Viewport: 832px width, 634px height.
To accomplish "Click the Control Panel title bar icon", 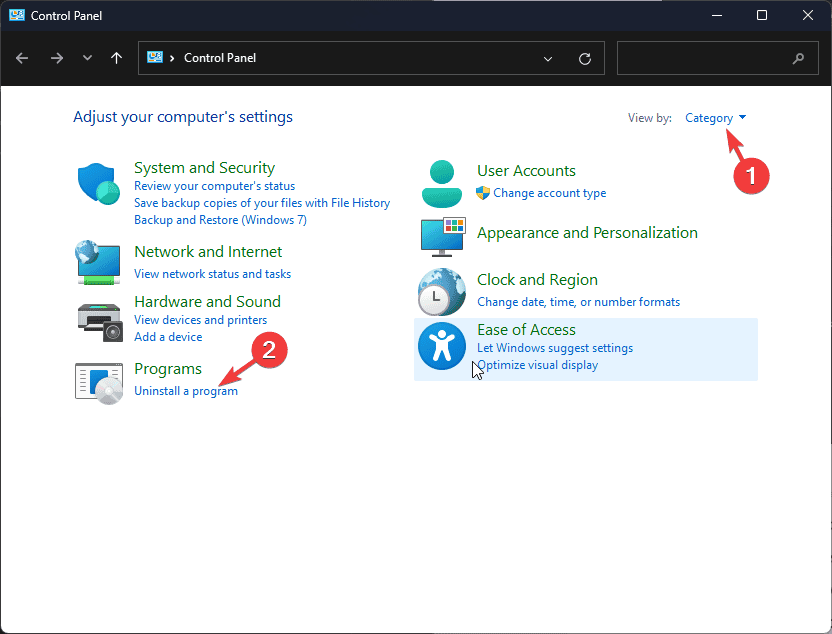I will coord(17,15).
